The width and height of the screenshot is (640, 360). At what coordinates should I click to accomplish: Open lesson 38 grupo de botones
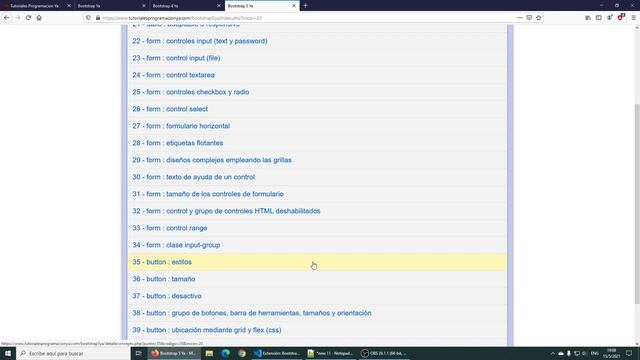[x=252, y=313]
